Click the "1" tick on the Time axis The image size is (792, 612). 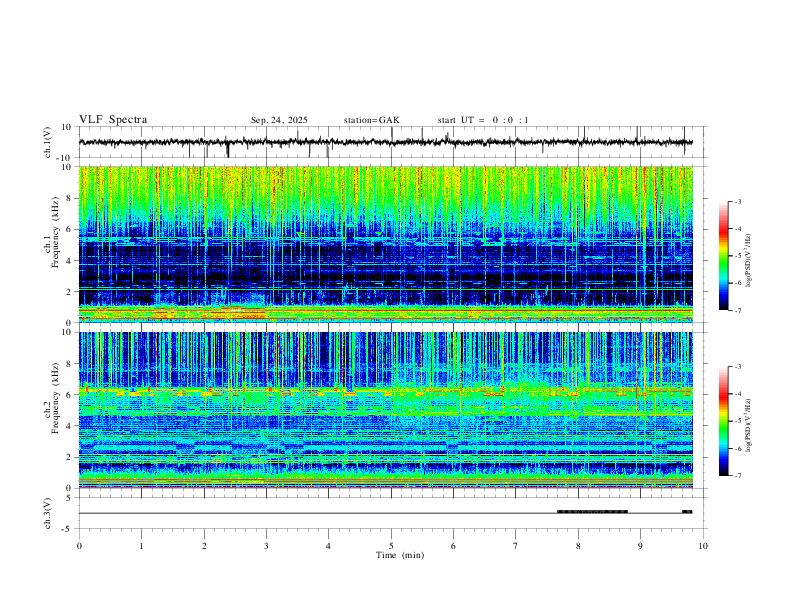click(141, 546)
